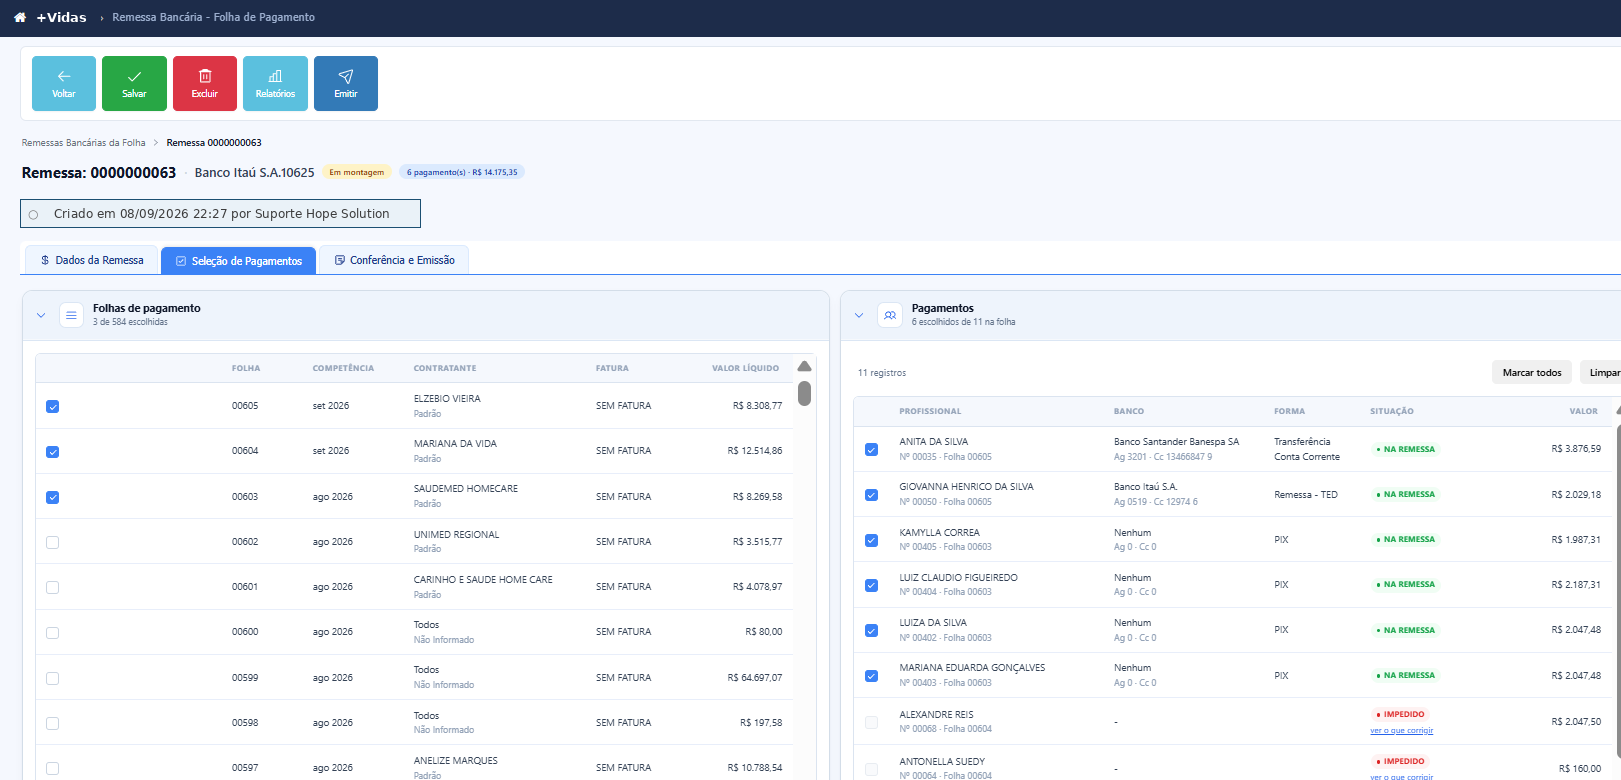Viewport: 1621px width, 780px height.
Task: Click the R$ 64.697,07 value cell
Action: tap(755, 678)
